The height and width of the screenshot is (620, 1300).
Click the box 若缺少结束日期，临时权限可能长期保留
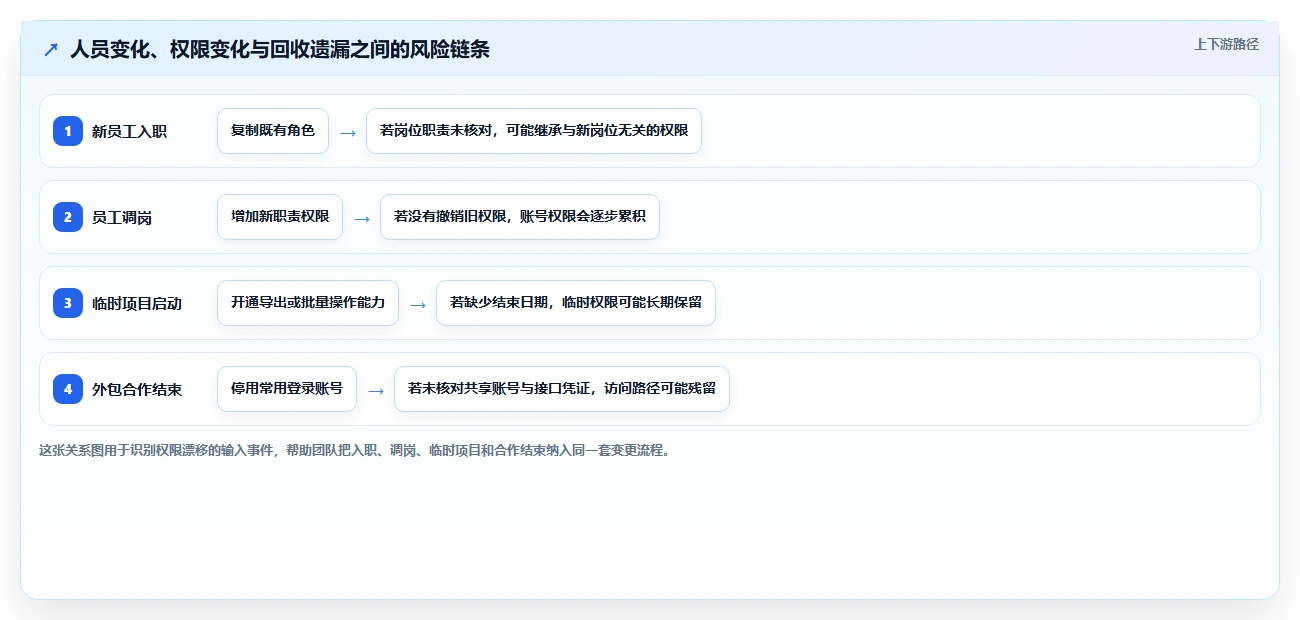click(576, 303)
